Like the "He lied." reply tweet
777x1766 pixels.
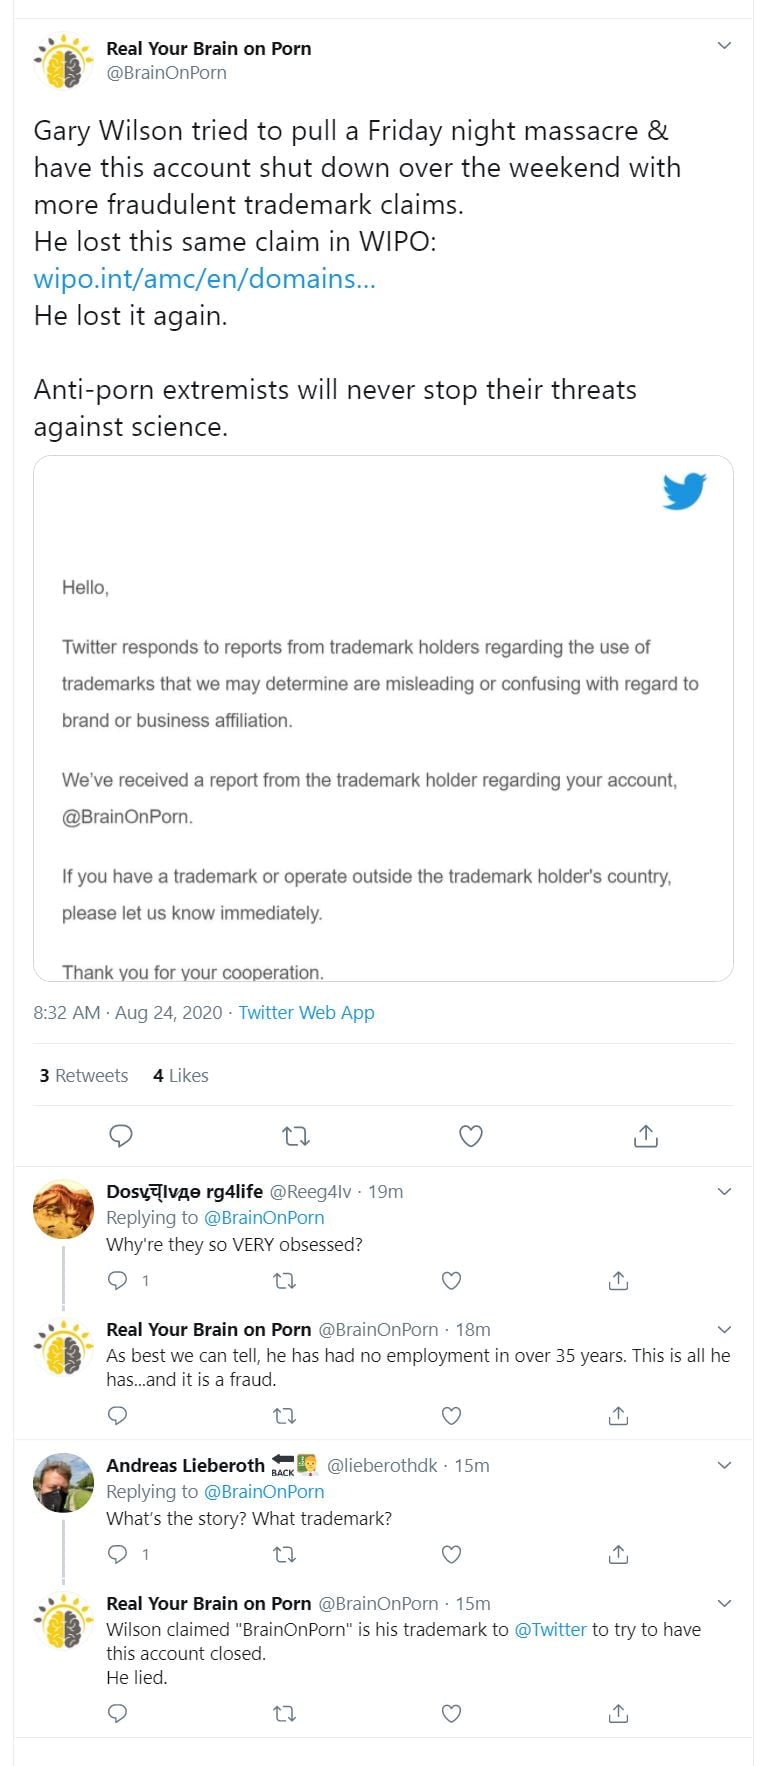coord(452,1713)
